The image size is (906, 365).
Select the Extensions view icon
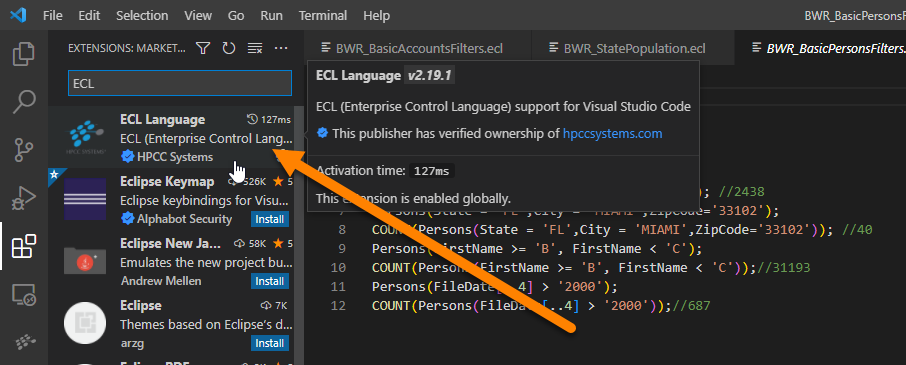pyautogui.click(x=24, y=247)
